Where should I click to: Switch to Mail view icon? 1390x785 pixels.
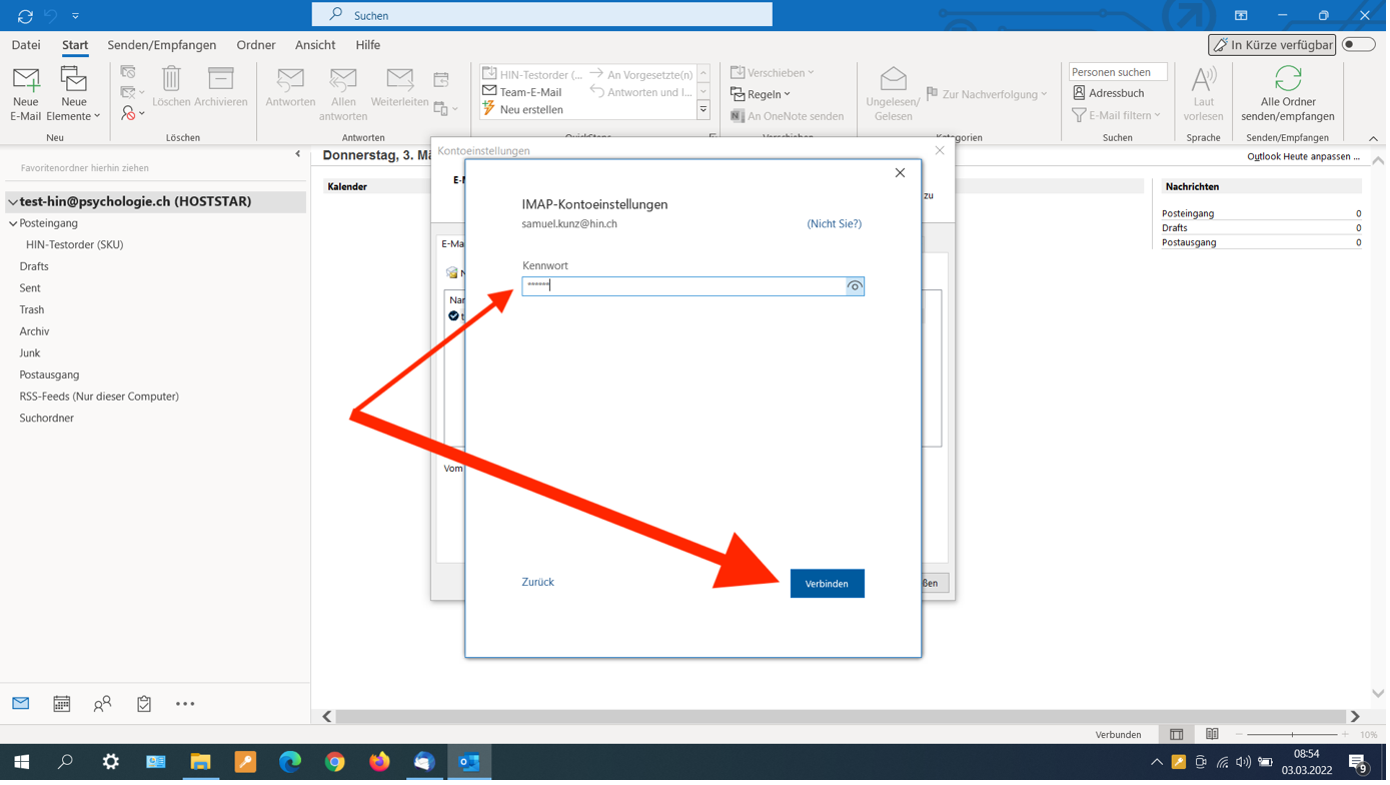pyautogui.click(x=21, y=704)
